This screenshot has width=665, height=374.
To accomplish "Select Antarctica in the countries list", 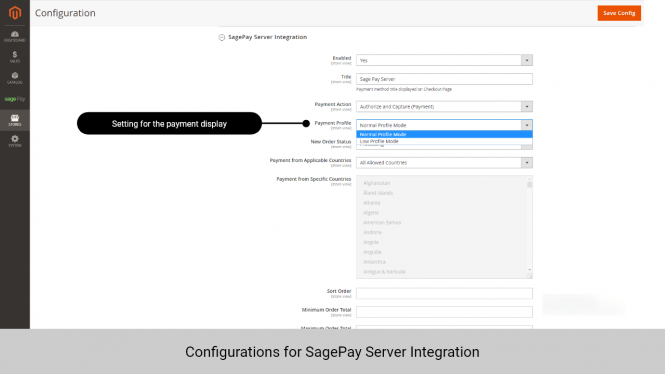I will (x=374, y=262).
